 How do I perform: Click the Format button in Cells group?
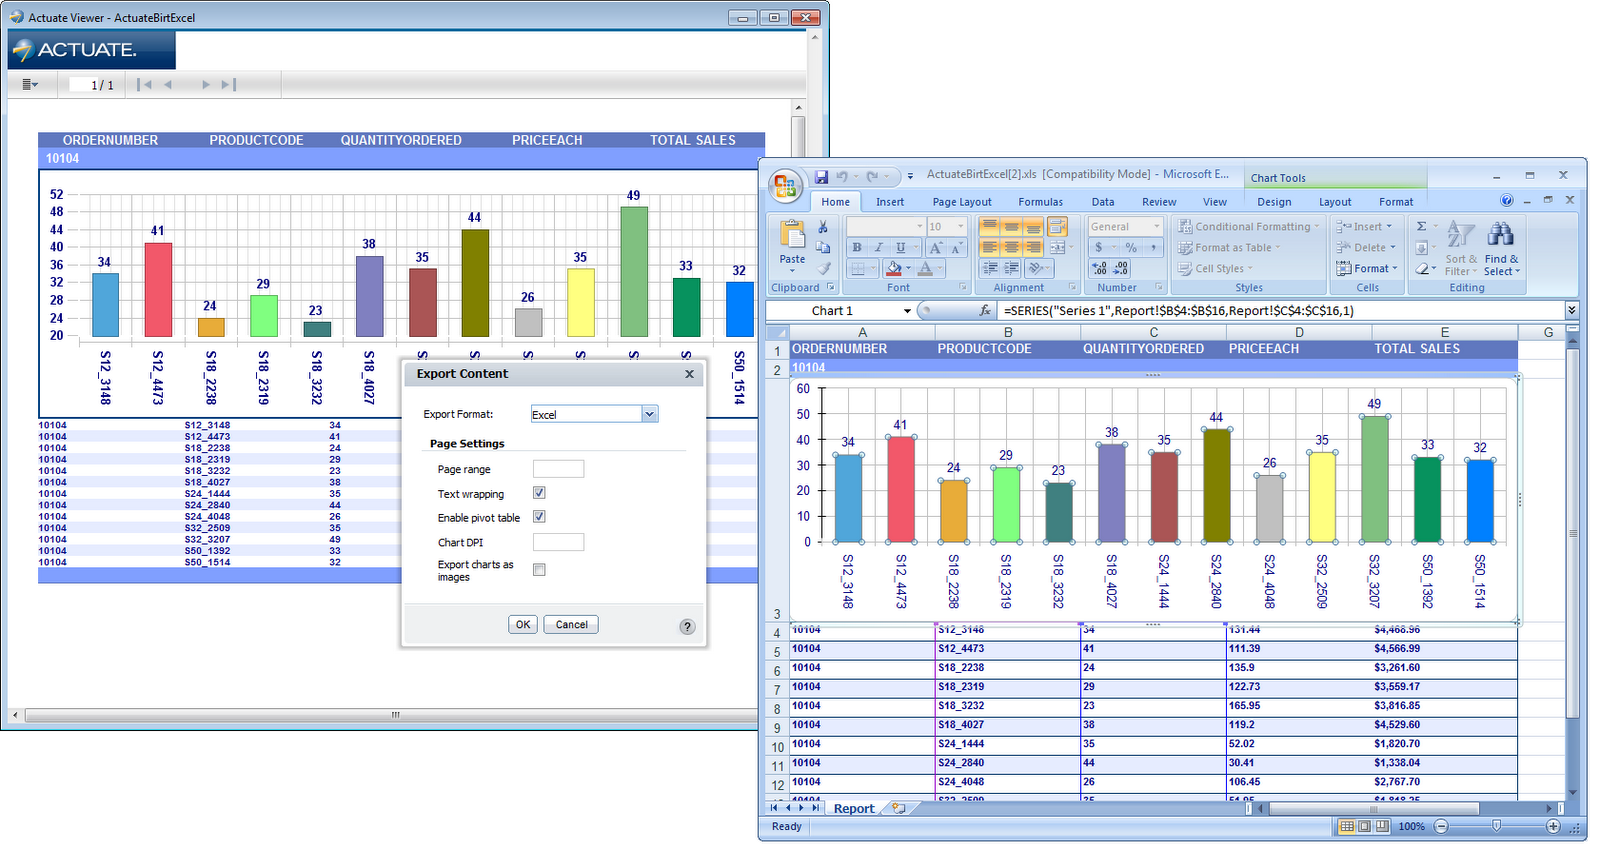click(x=1367, y=268)
